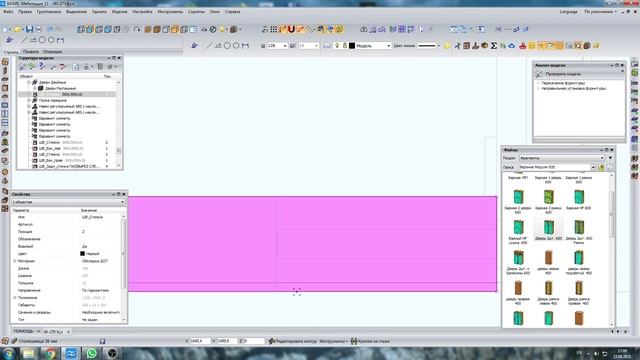Open the Раздел Фрагменты dropdown
This screenshot has height=360, width=640.
click(561, 158)
